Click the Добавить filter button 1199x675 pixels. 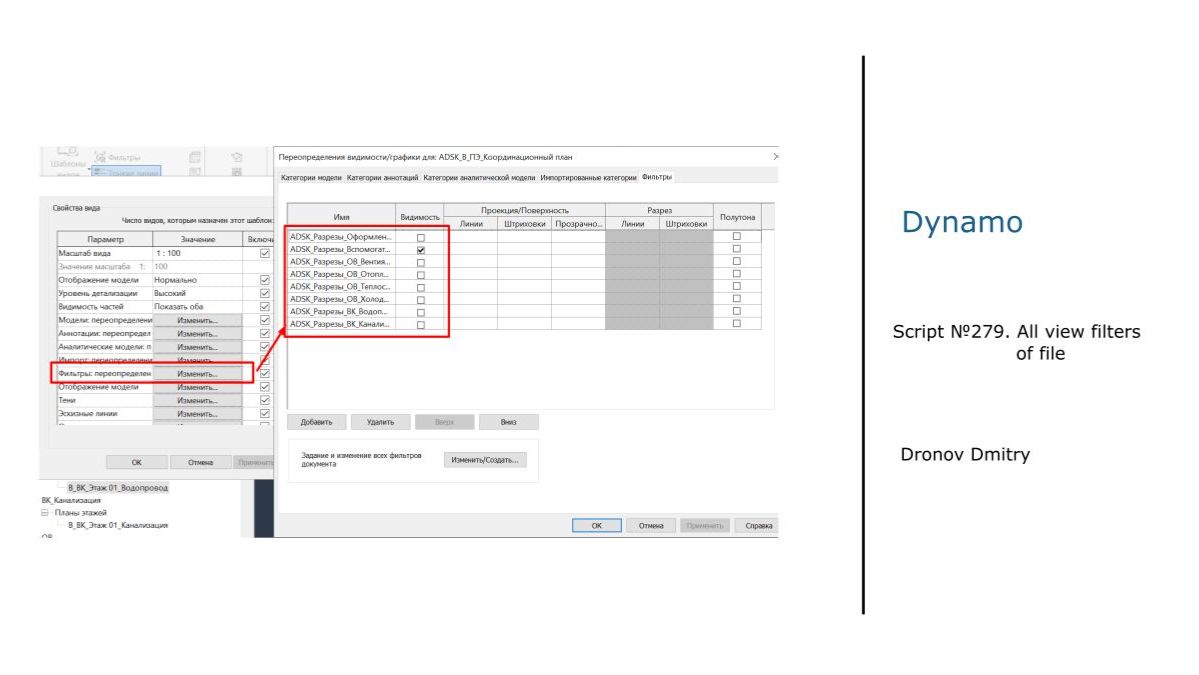[x=317, y=422]
